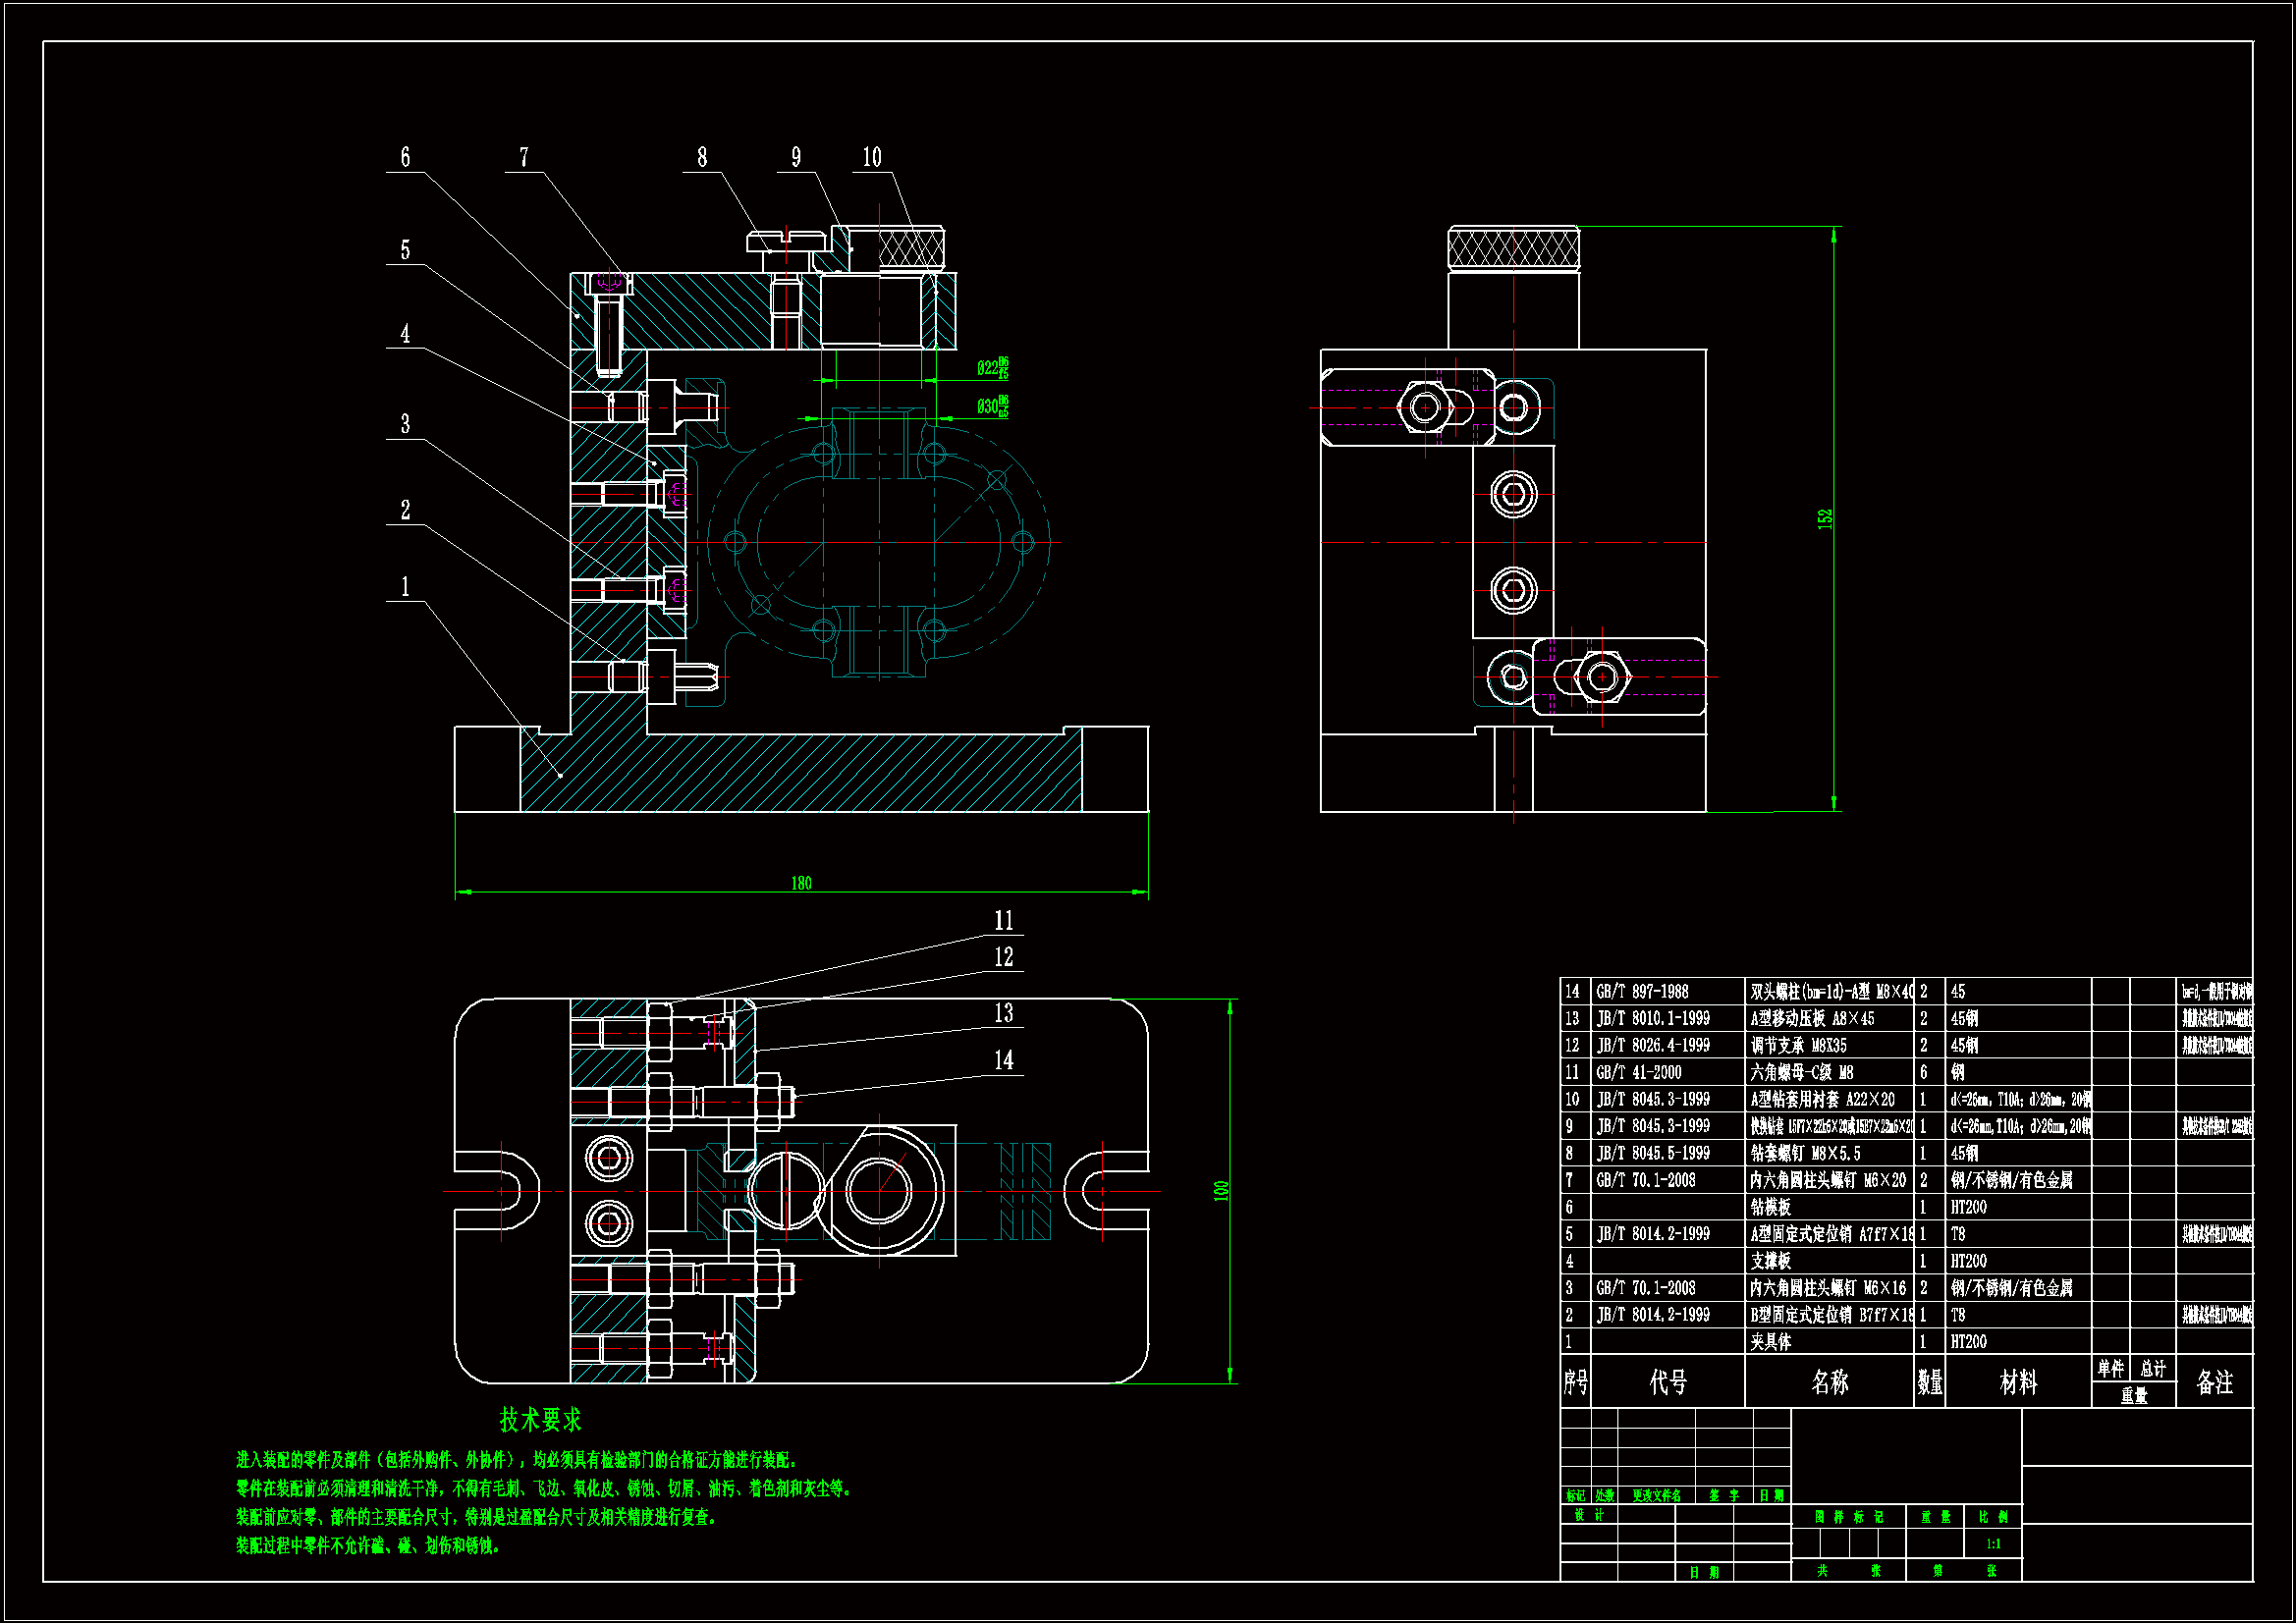
Task: Click the 100 depth dimension text
Action: 1221,1190
